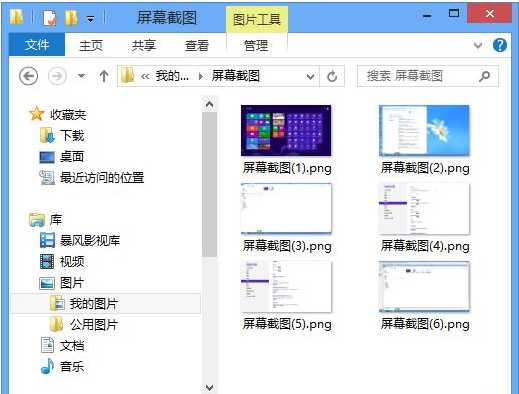
Task: Click the file name 屏幕截图(4).png
Action: [425, 246]
